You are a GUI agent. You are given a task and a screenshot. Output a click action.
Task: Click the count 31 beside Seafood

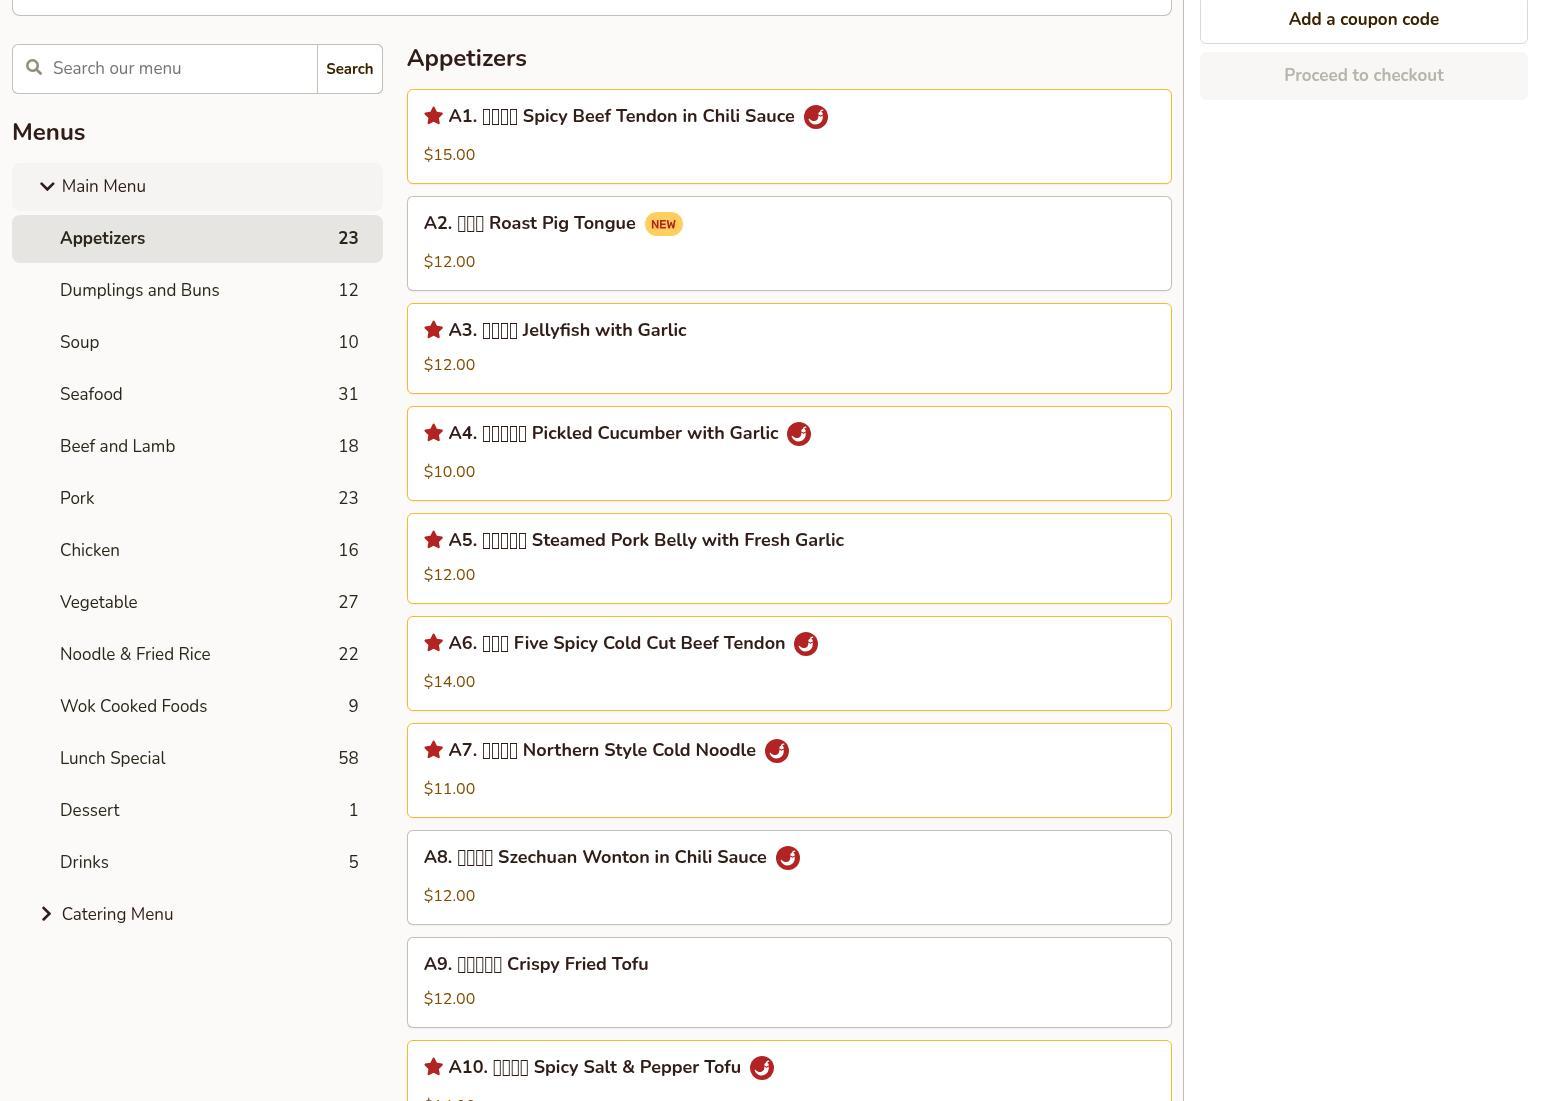tap(348, 395)
